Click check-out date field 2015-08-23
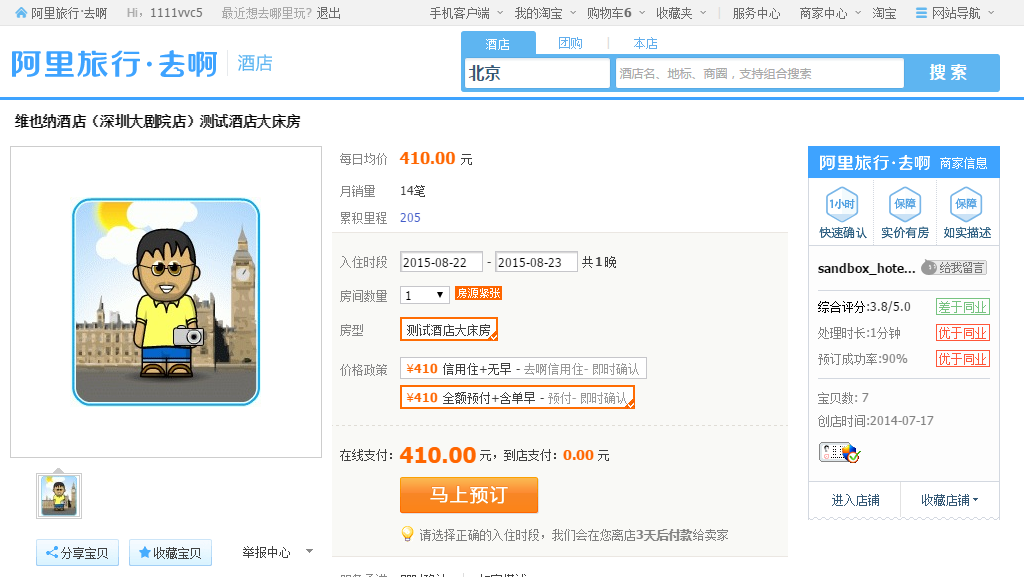The width and height of the screenshot is (1024, 577). (536, 262)
